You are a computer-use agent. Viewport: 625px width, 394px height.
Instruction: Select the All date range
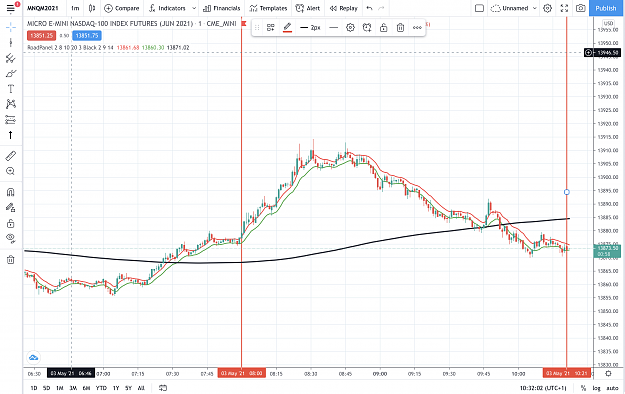pos(141,388)
